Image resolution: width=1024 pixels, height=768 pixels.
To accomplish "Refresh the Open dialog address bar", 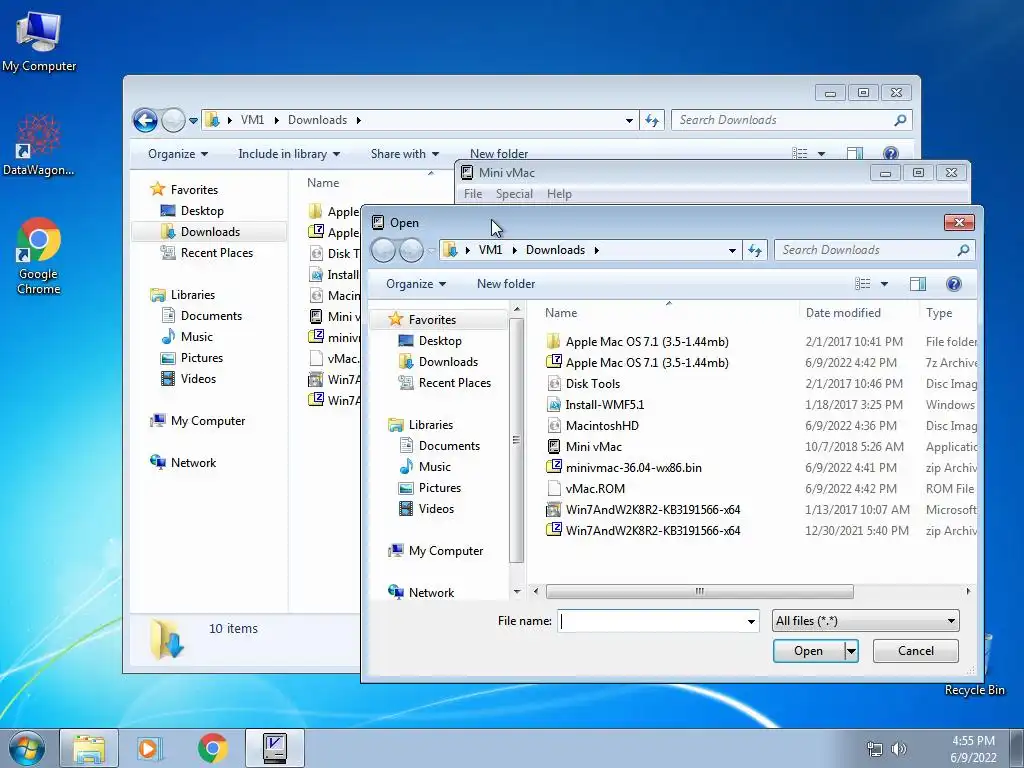I will pyautogui.click(x=755, y=250).
